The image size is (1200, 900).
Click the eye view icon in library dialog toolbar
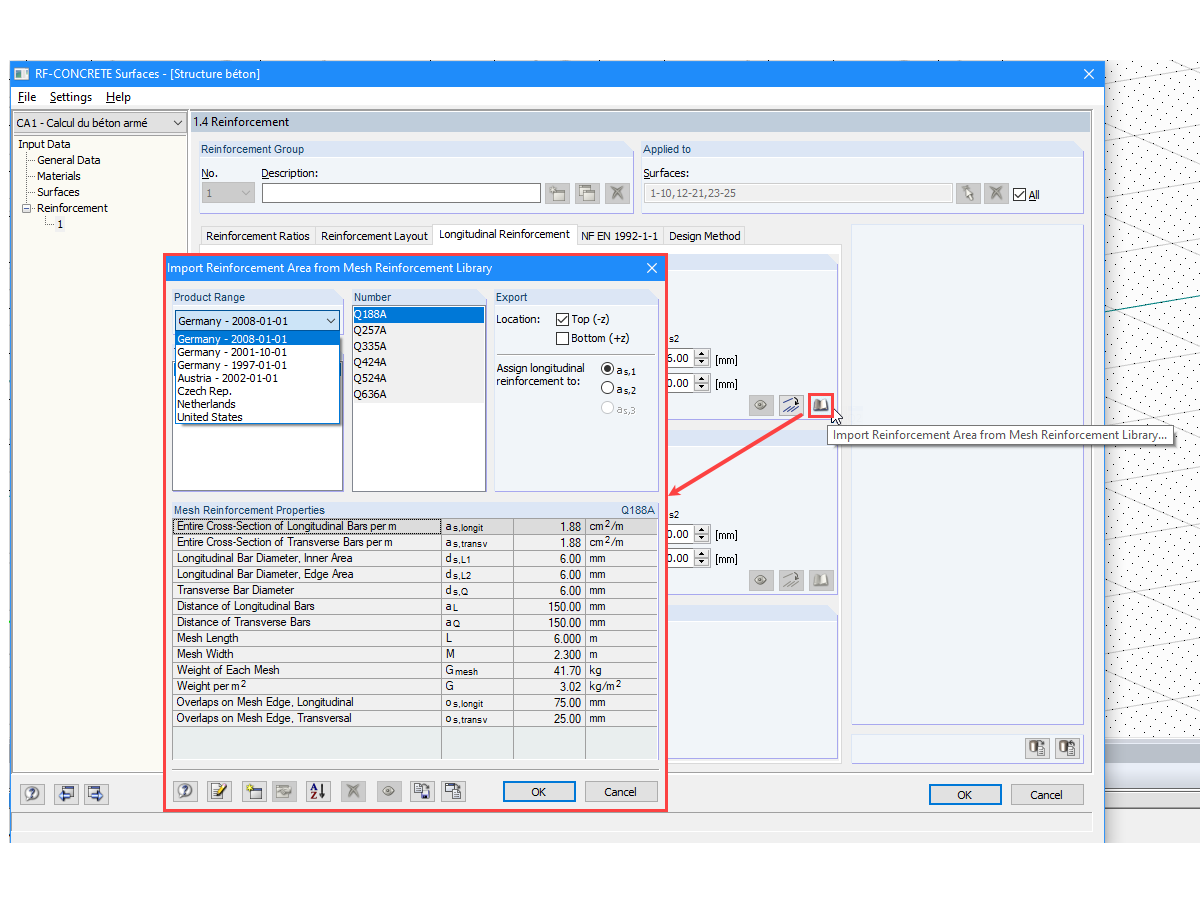(x=389, y=791)
